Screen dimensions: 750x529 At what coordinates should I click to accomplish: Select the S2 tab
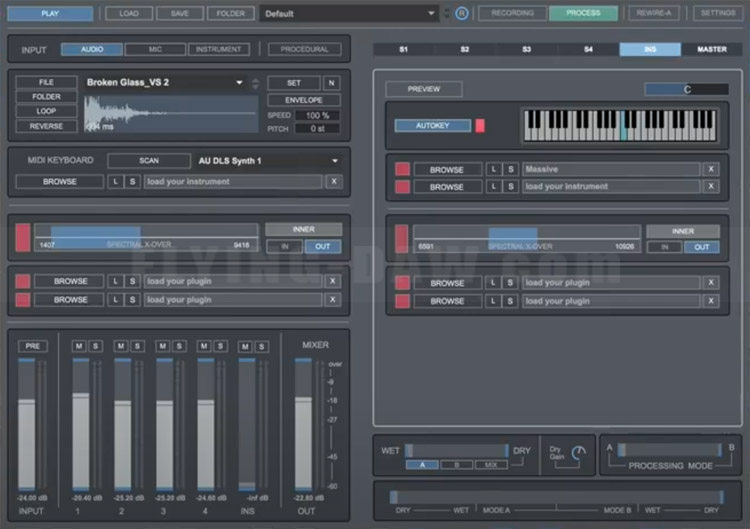(465, 49)
